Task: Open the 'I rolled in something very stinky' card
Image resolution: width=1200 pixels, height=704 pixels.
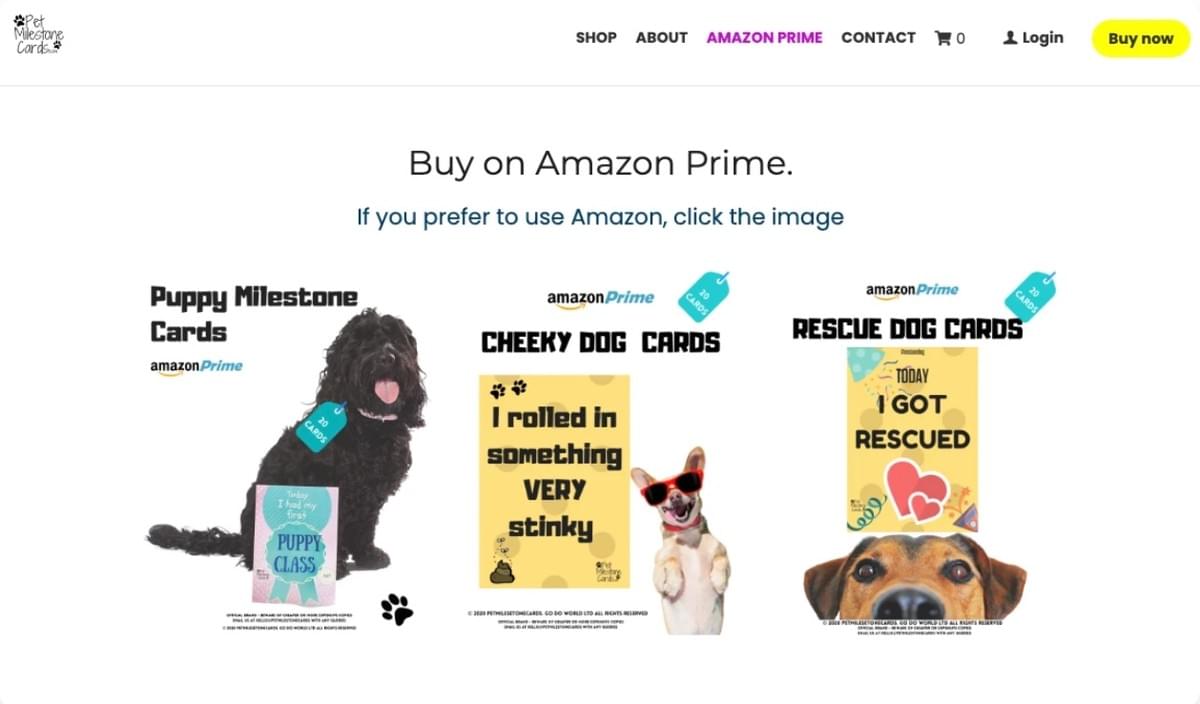Action: [555, 482]
